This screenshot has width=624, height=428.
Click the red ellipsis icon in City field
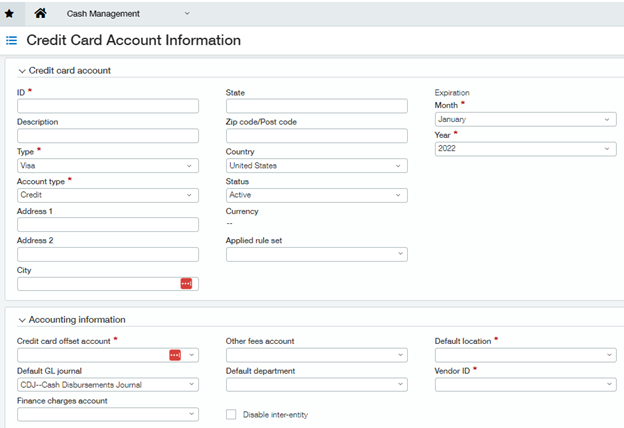pos(186,283)
